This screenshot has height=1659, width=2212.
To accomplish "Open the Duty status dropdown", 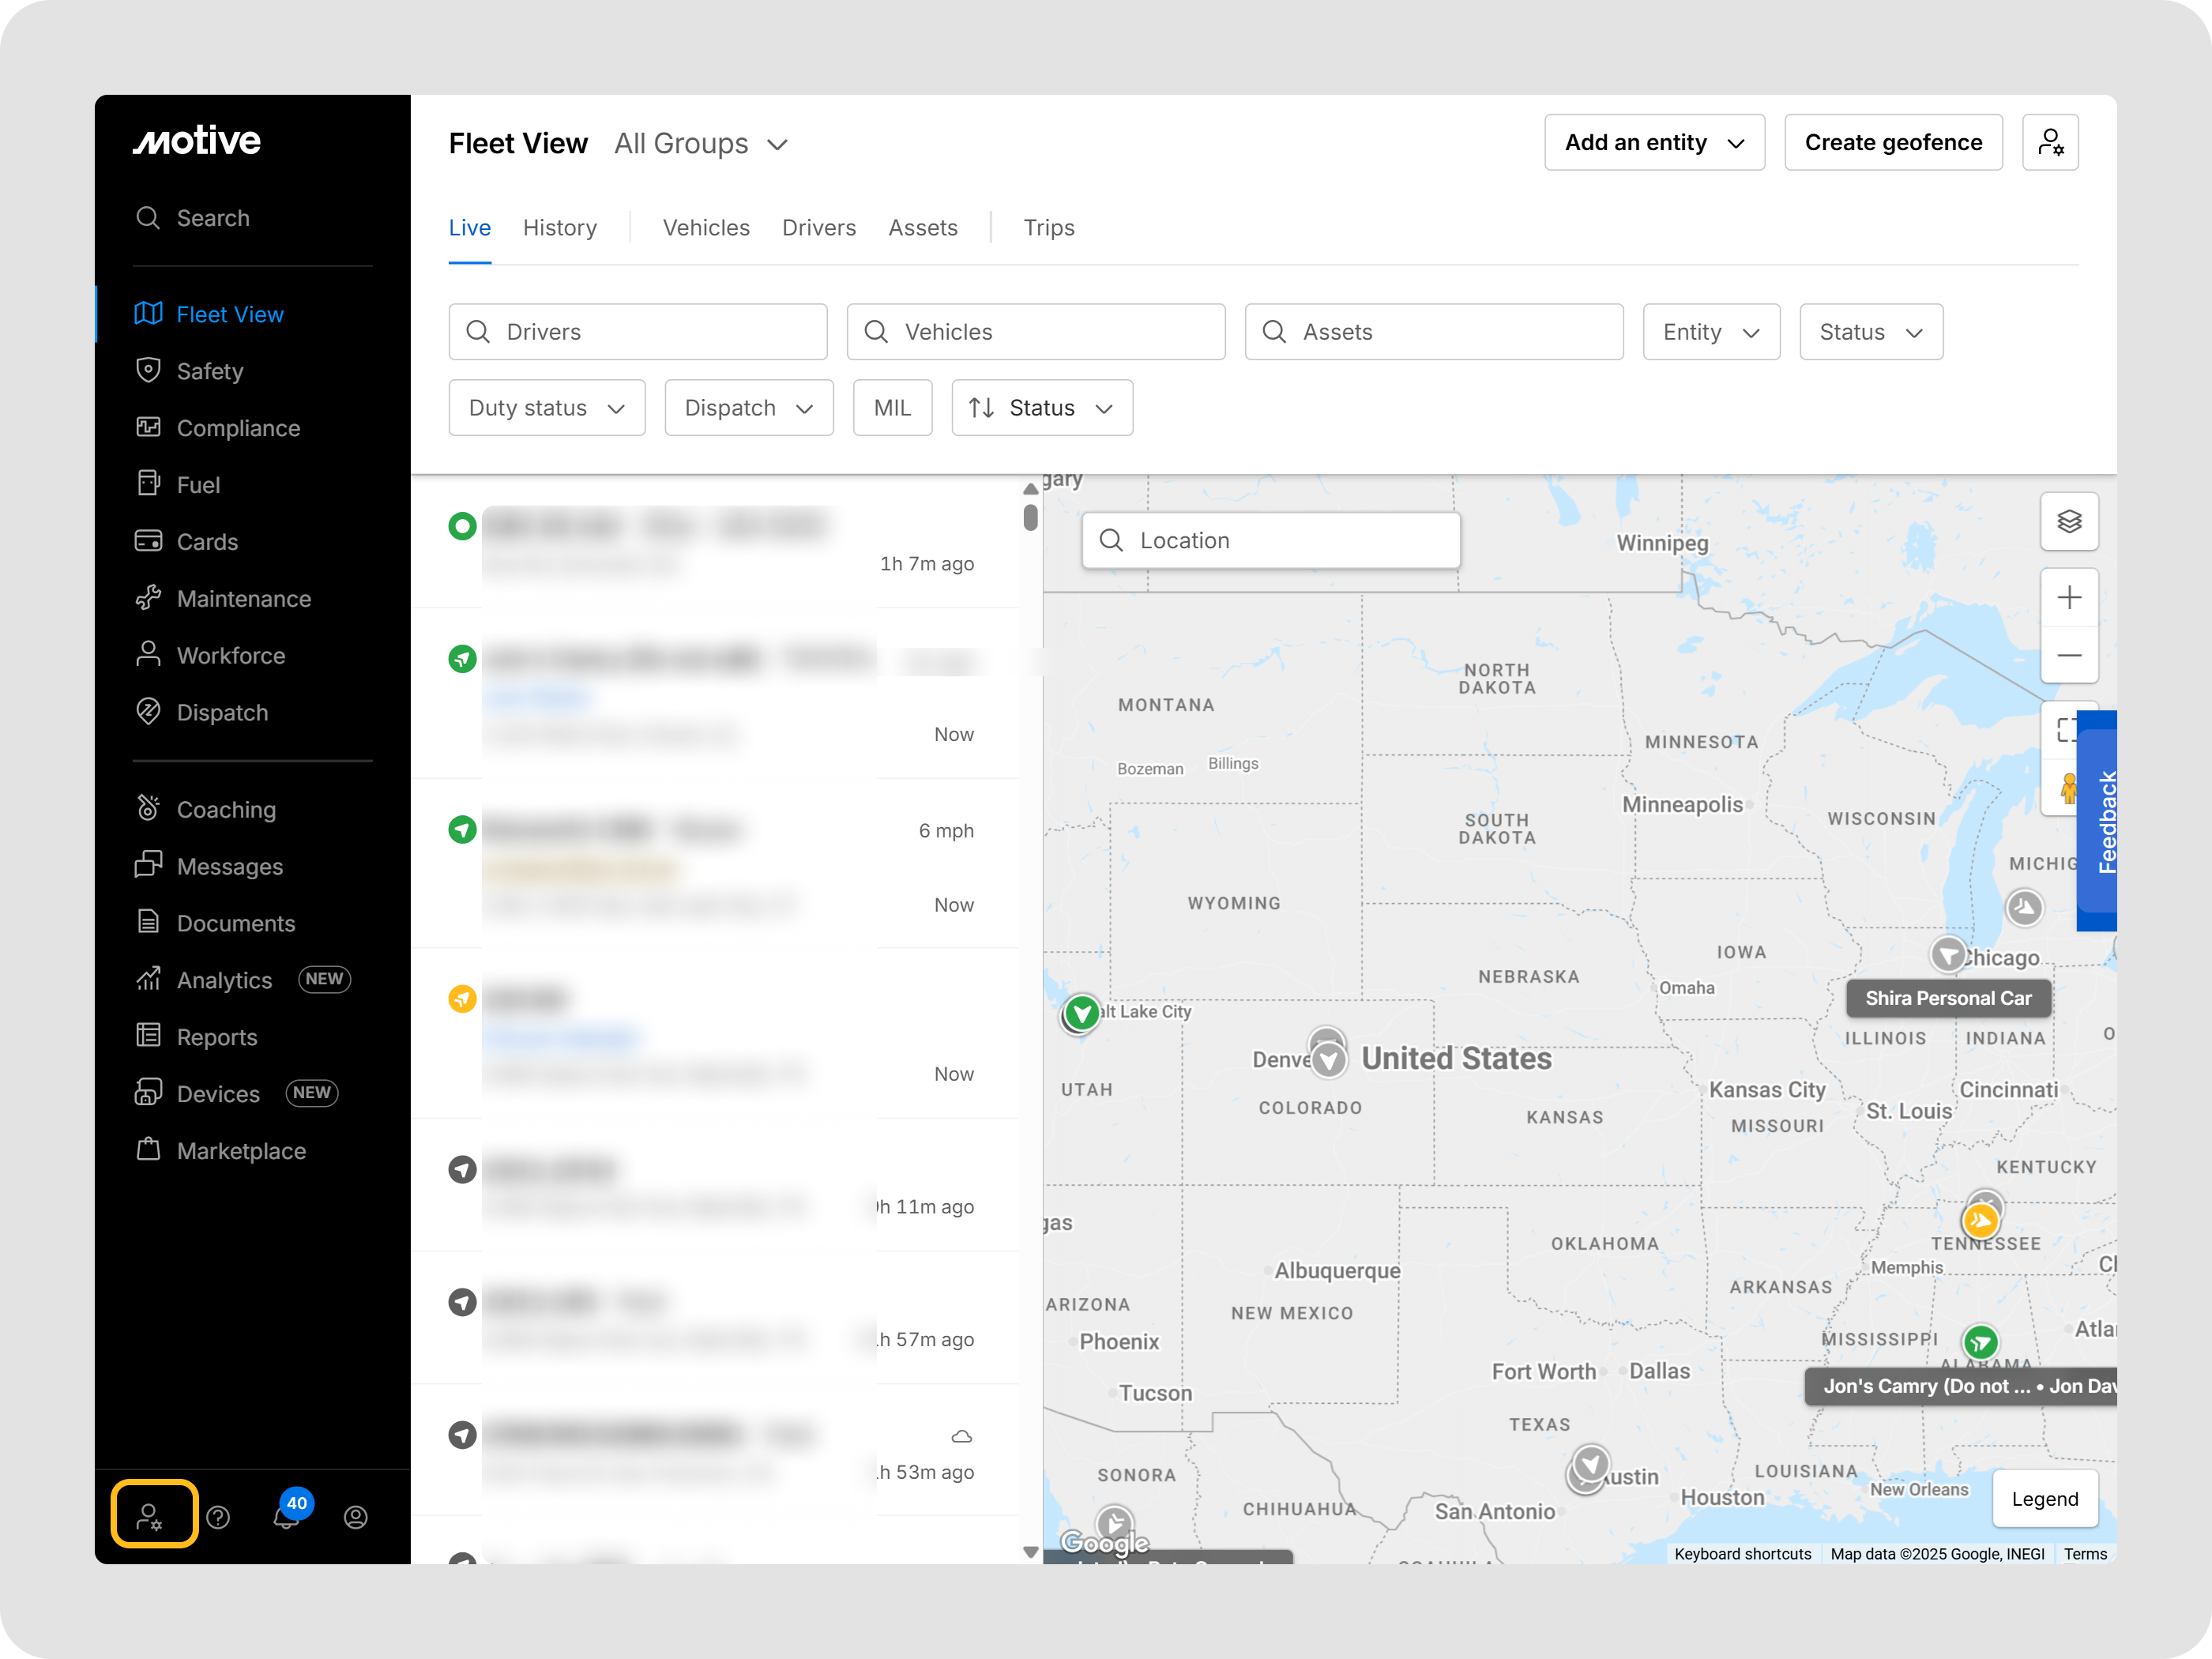I will (546, 408).
